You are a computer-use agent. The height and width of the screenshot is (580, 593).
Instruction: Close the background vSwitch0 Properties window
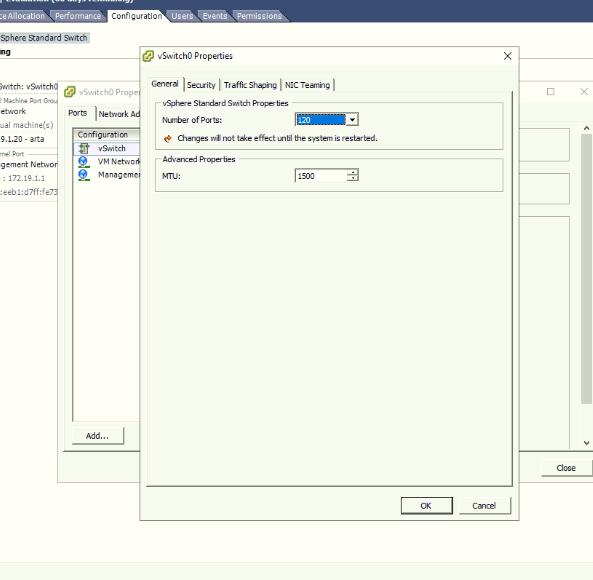tap(584, 91)
